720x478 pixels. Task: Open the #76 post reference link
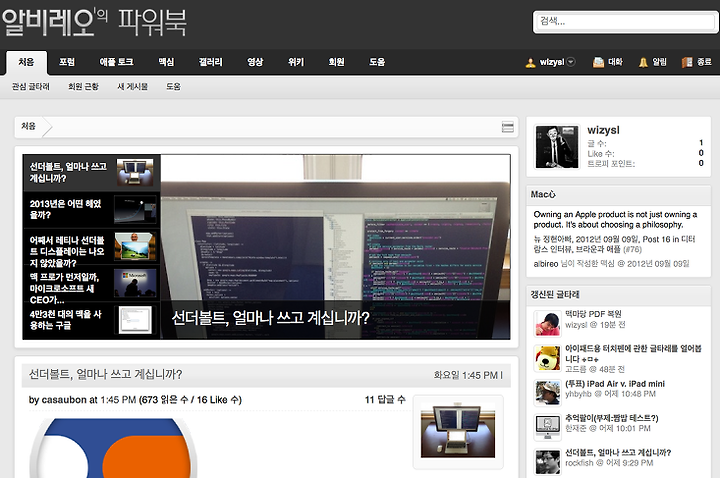click(632, 250)
